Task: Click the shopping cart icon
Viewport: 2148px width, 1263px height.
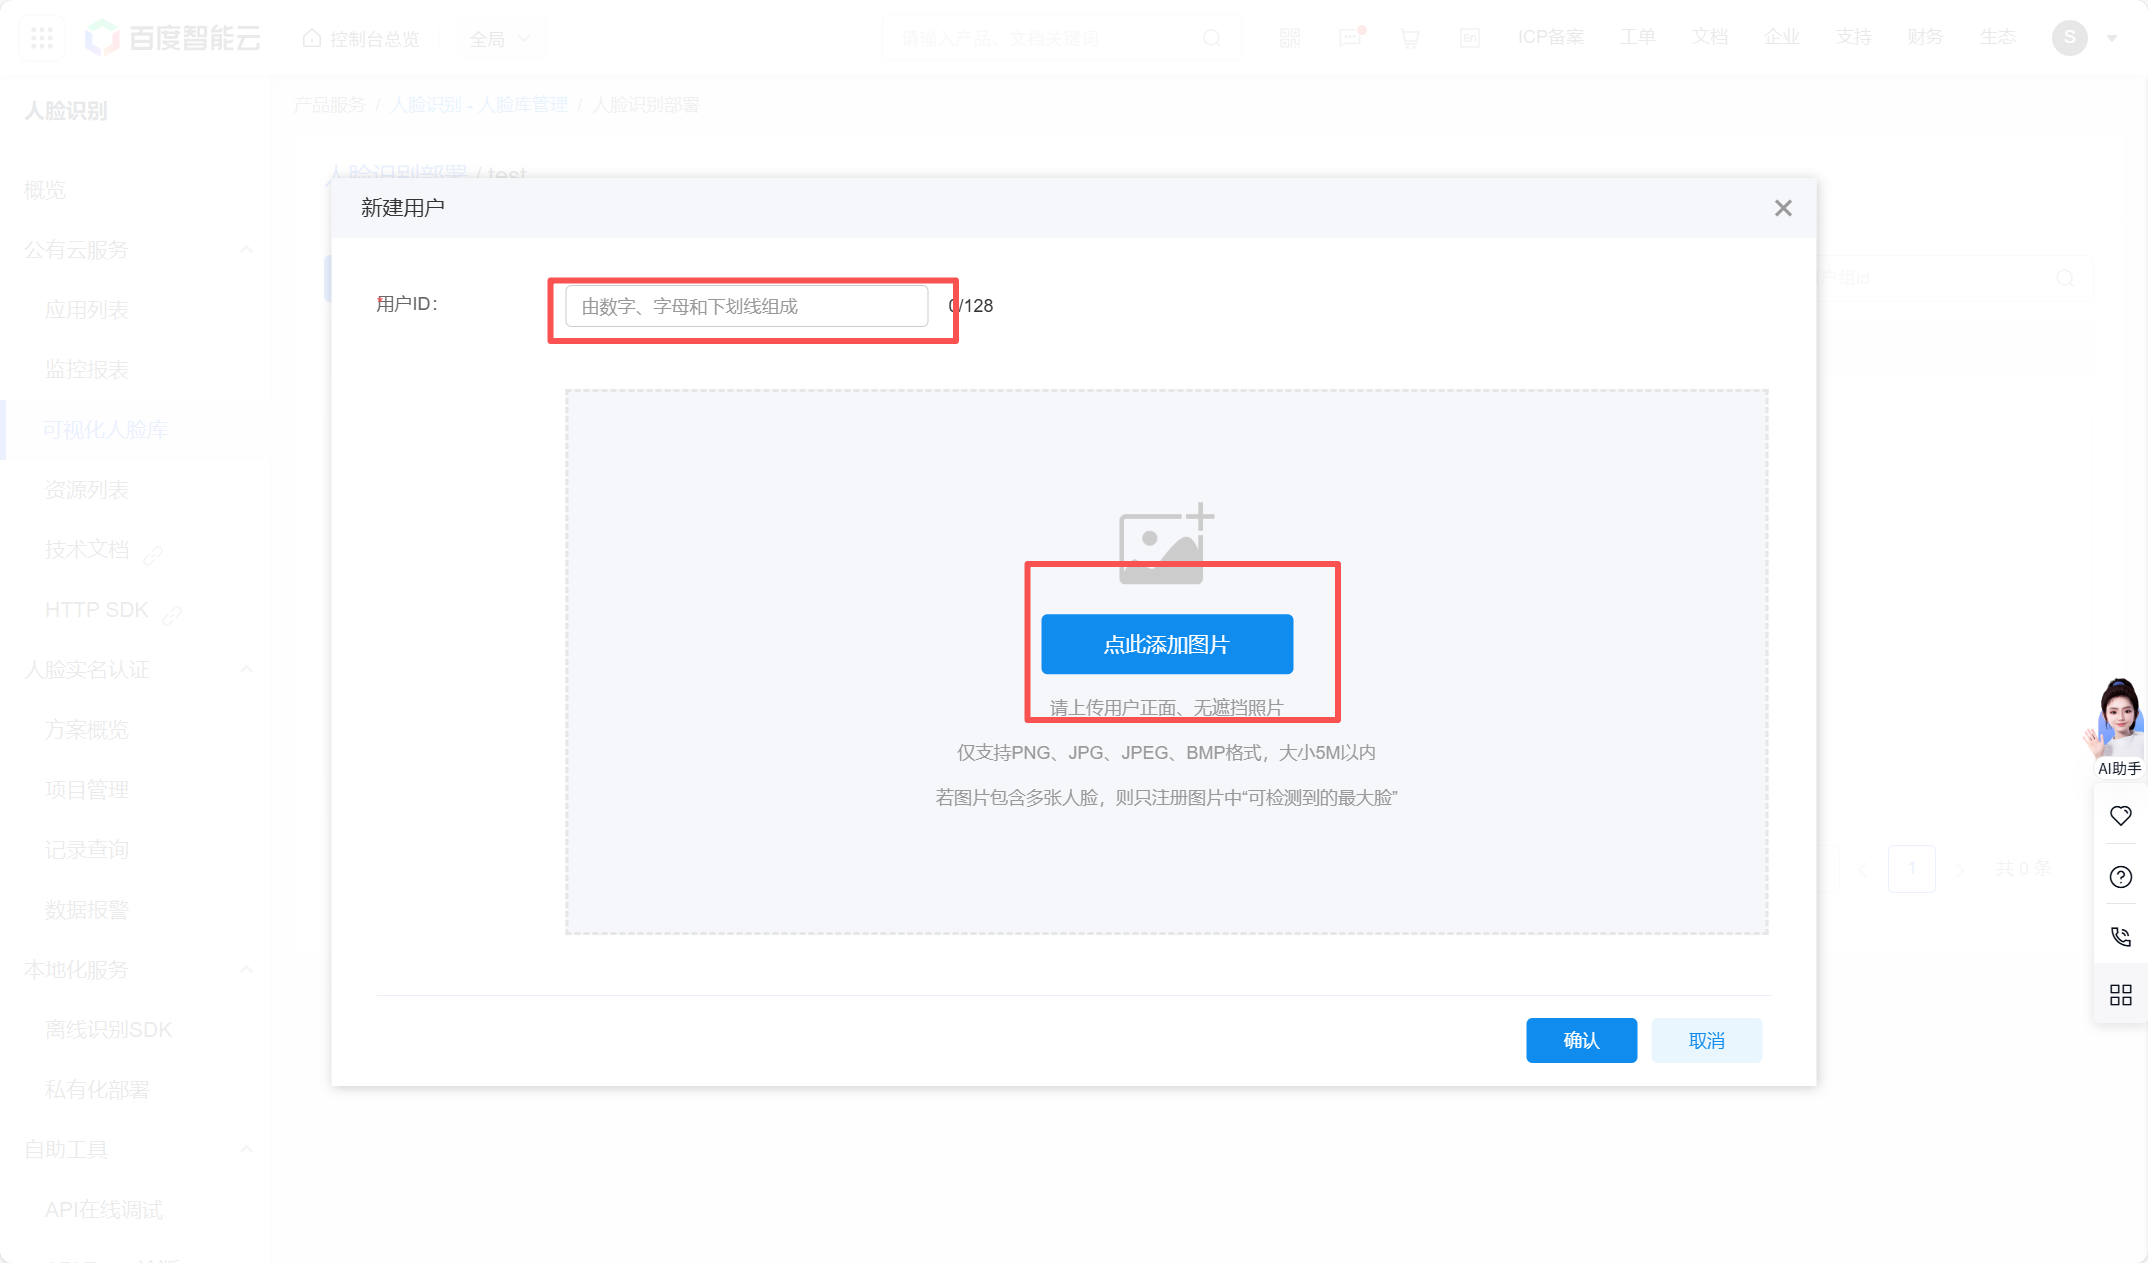Action: tap(1410, 38)
